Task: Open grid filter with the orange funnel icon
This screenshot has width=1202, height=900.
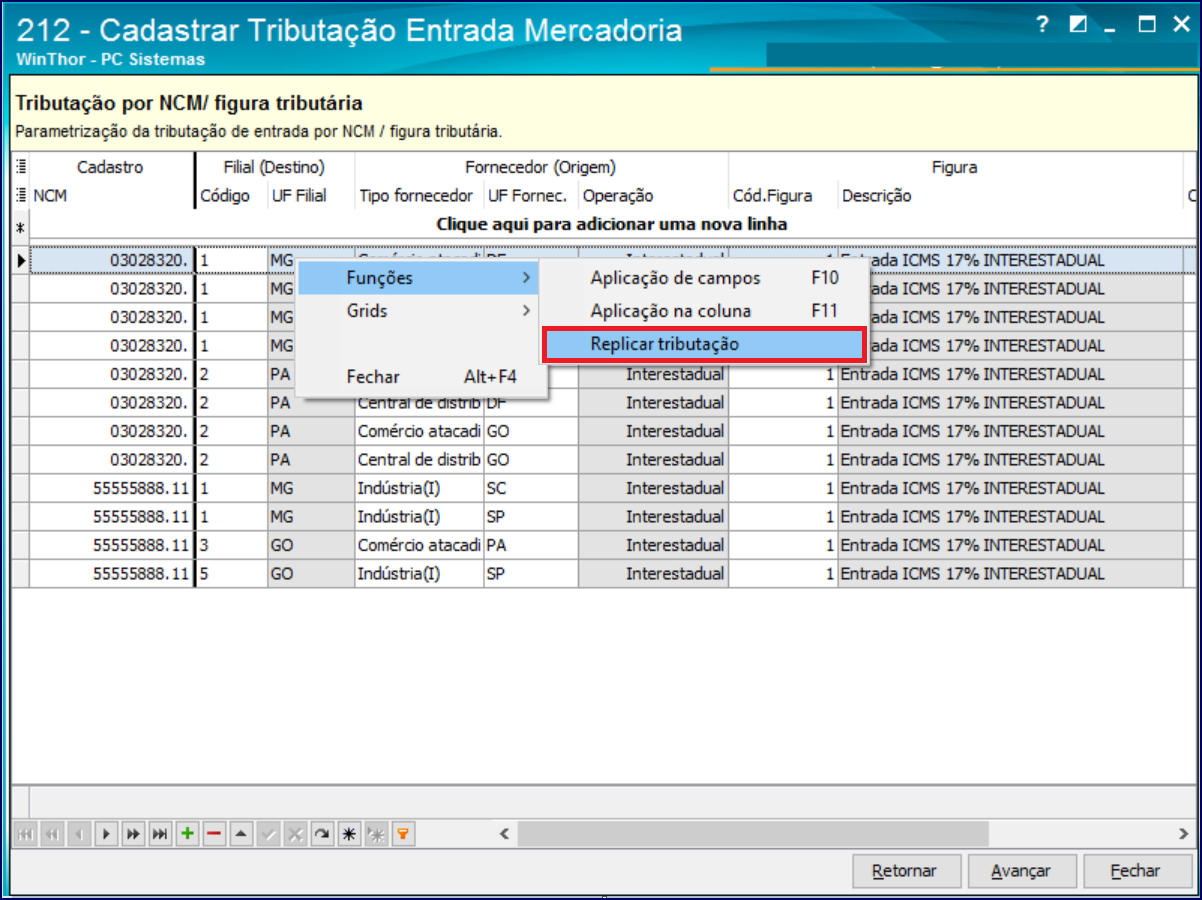Action: tap(403, 834)
